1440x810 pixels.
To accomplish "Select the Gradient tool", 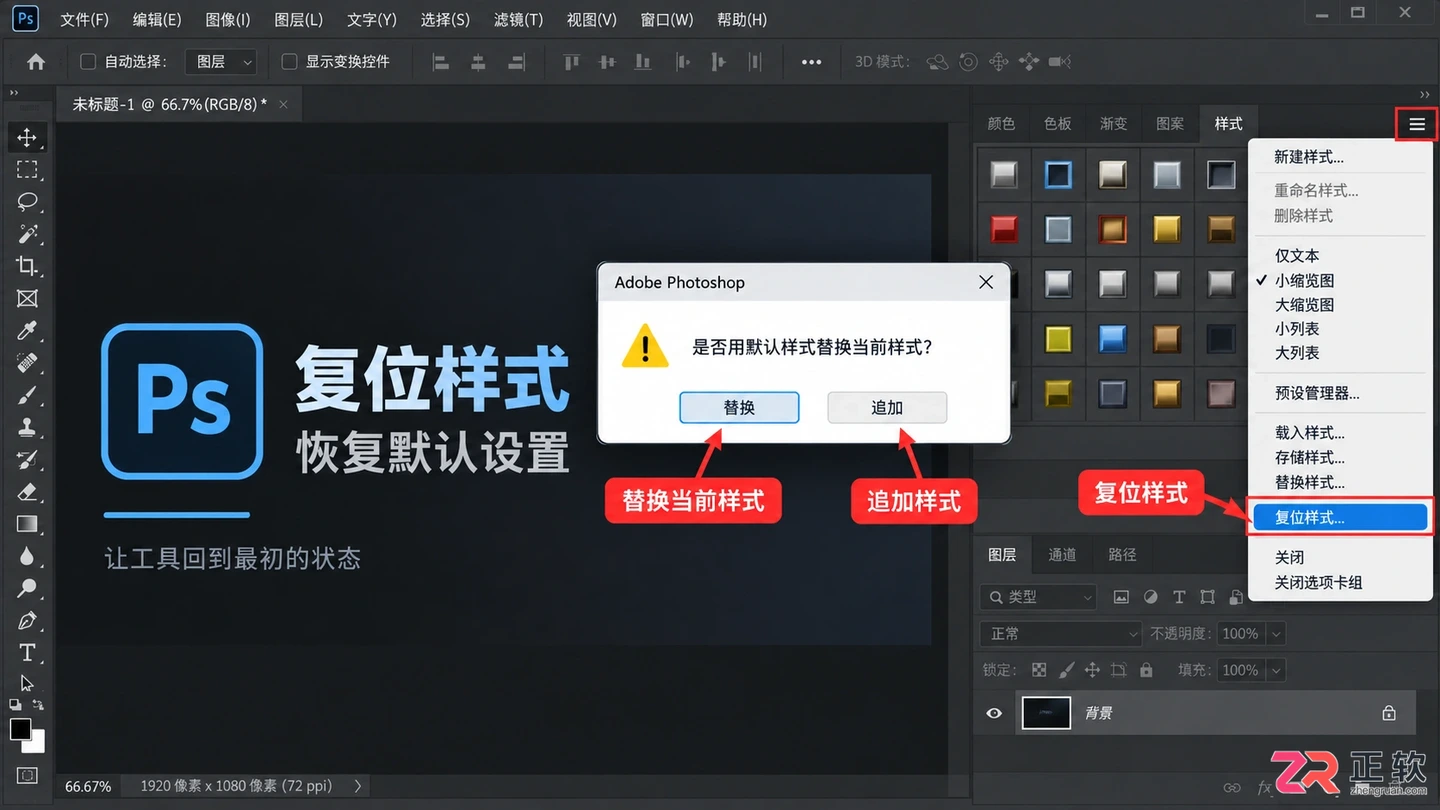I will coord(27,524).
